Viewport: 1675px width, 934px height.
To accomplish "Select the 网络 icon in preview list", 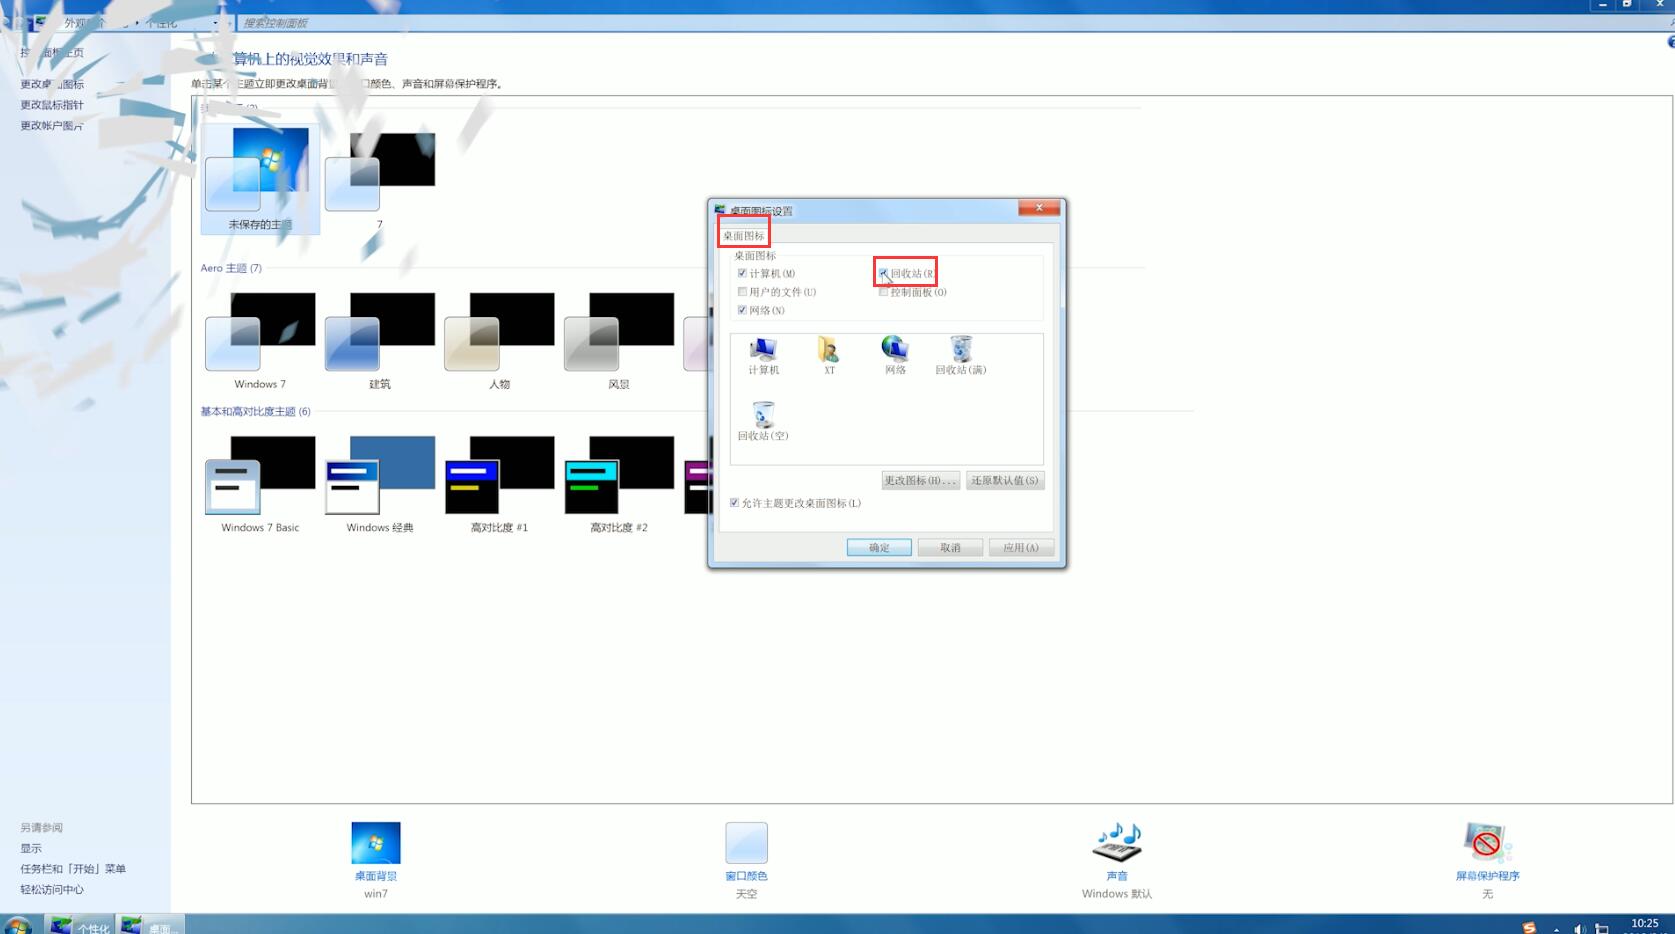I will click(894, 355).
